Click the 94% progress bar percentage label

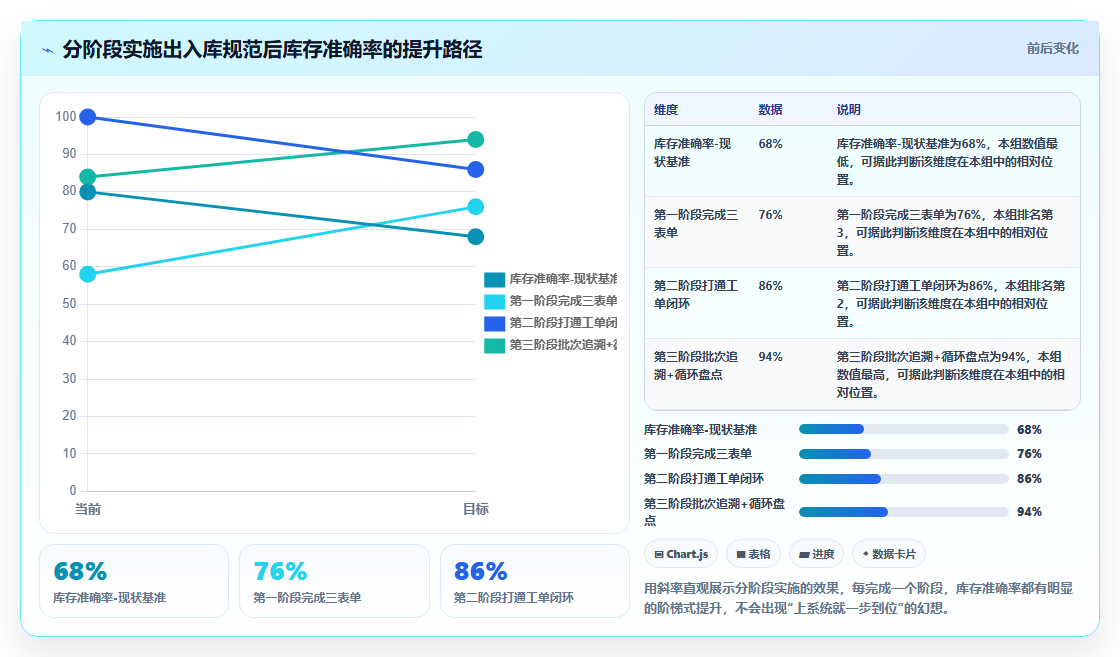click(1029, 512)
